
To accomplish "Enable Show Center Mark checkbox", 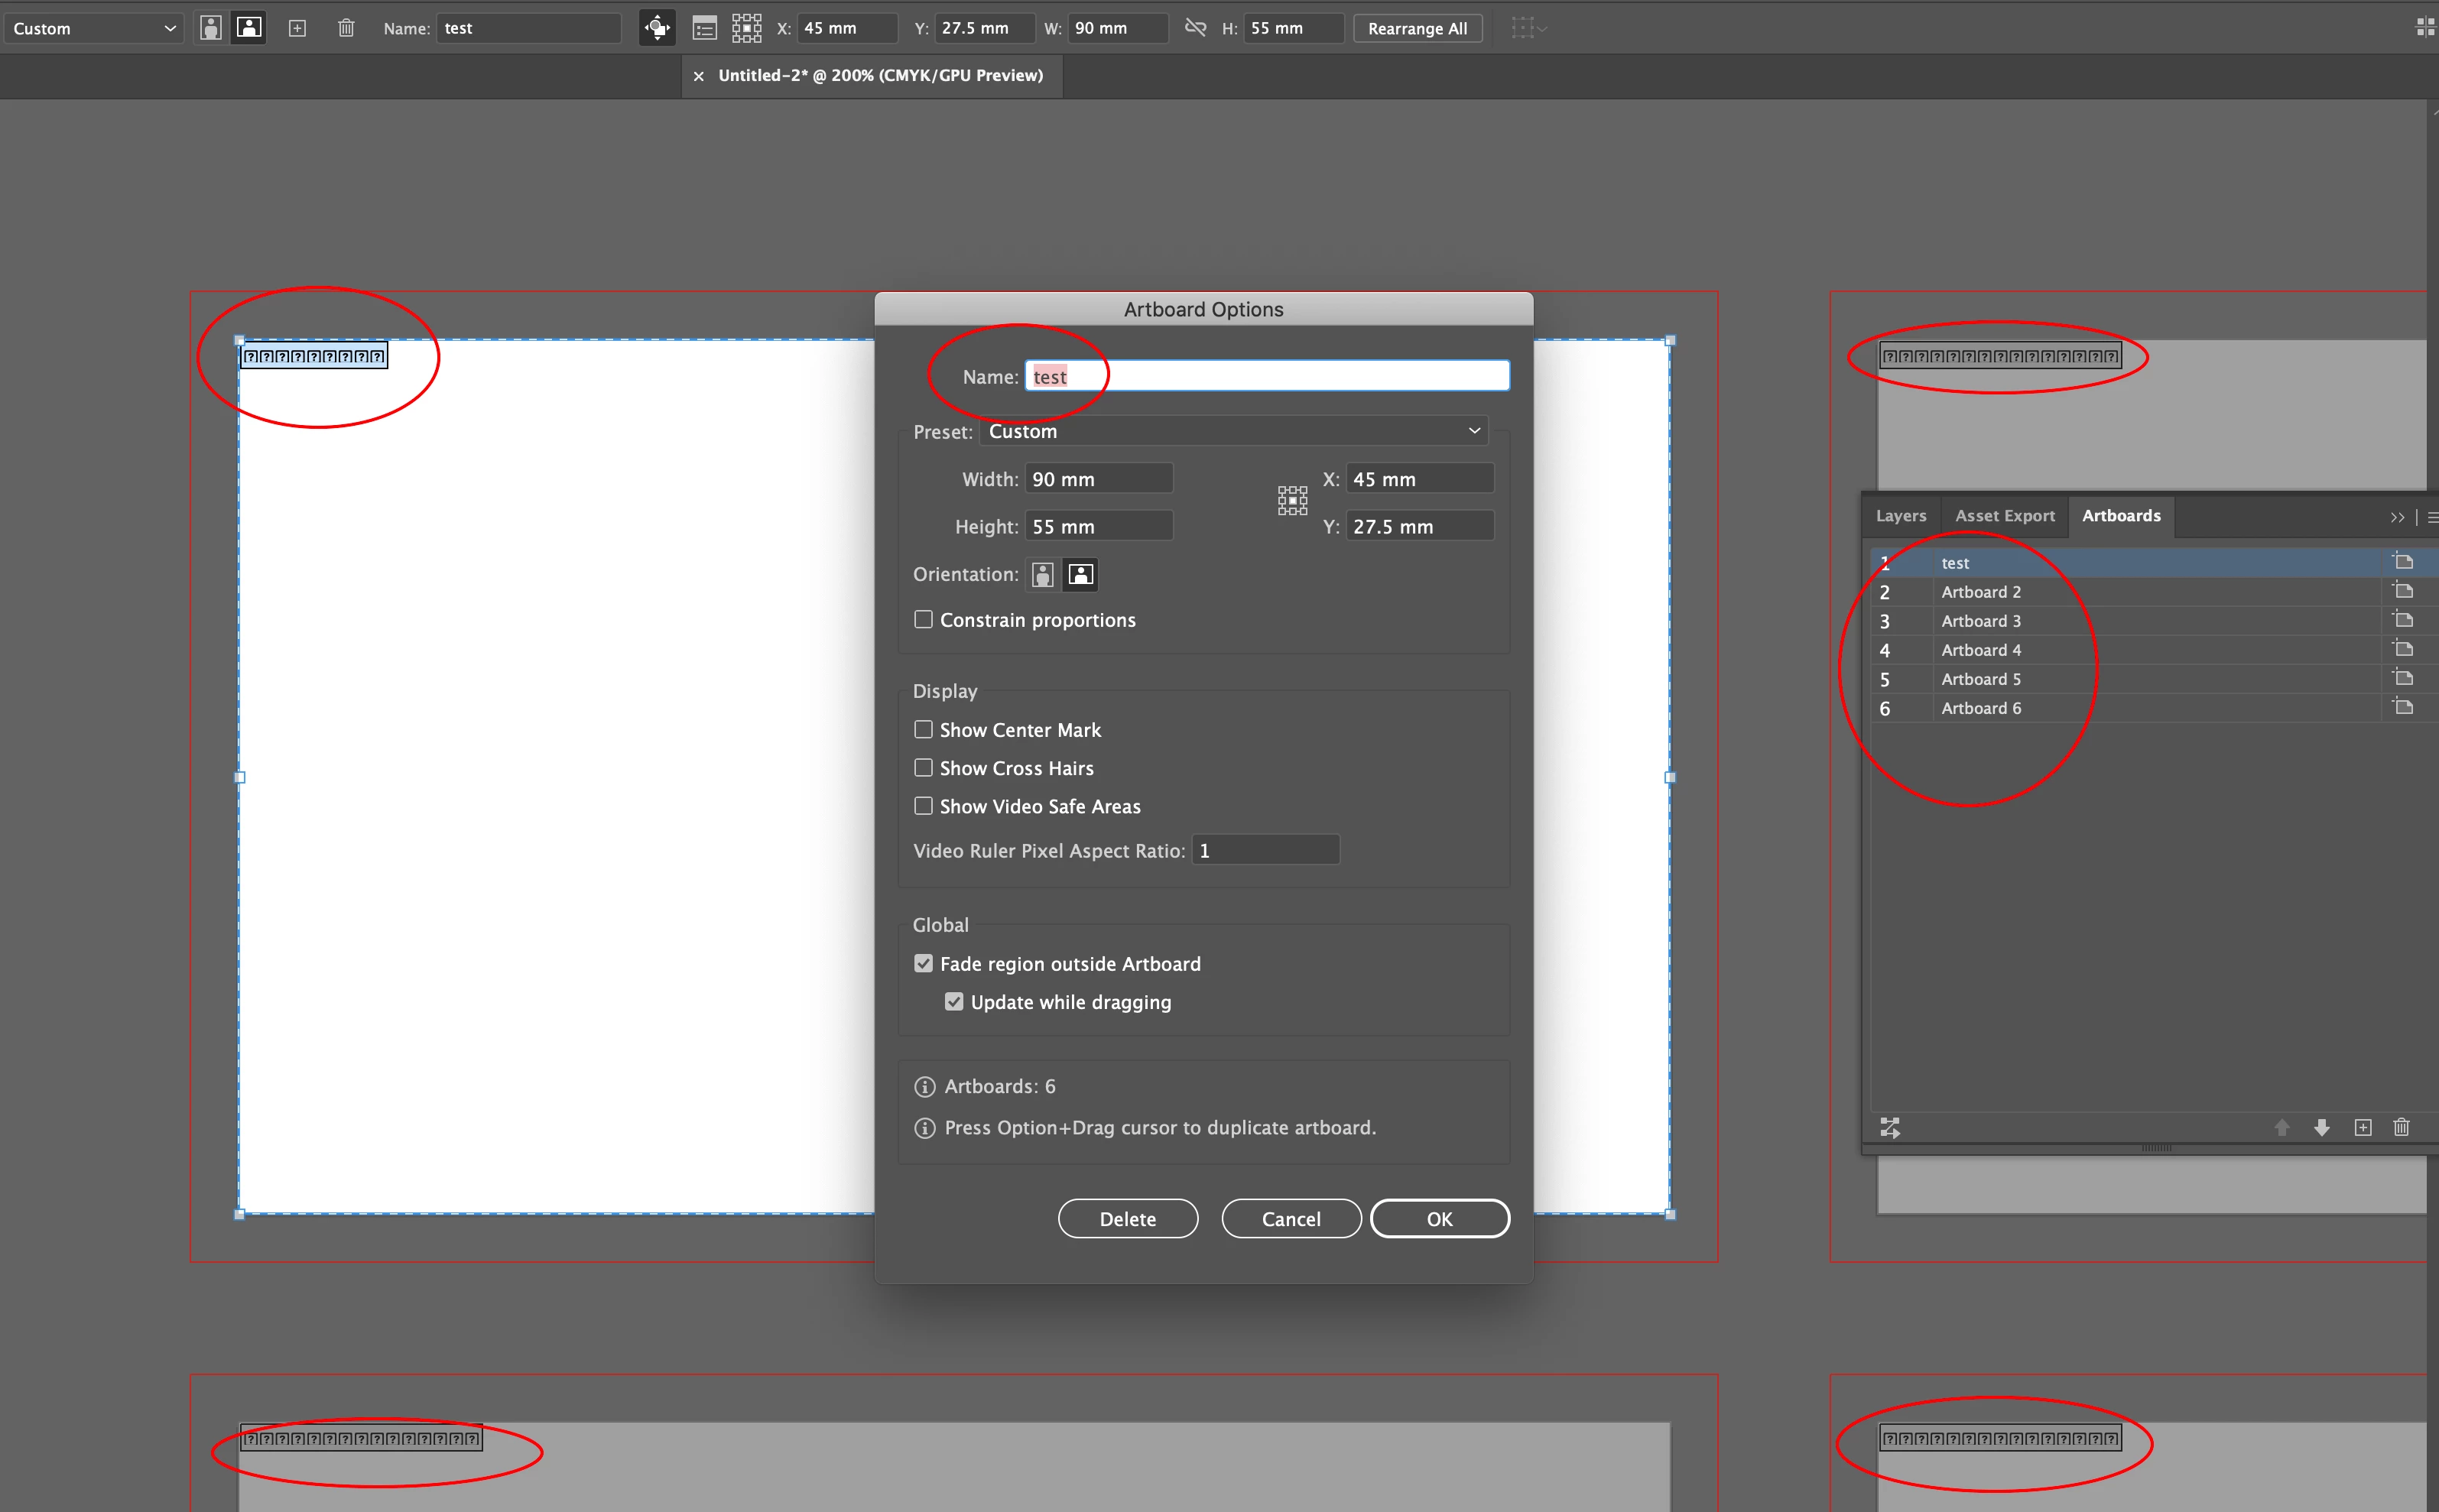I will point(923,730).
